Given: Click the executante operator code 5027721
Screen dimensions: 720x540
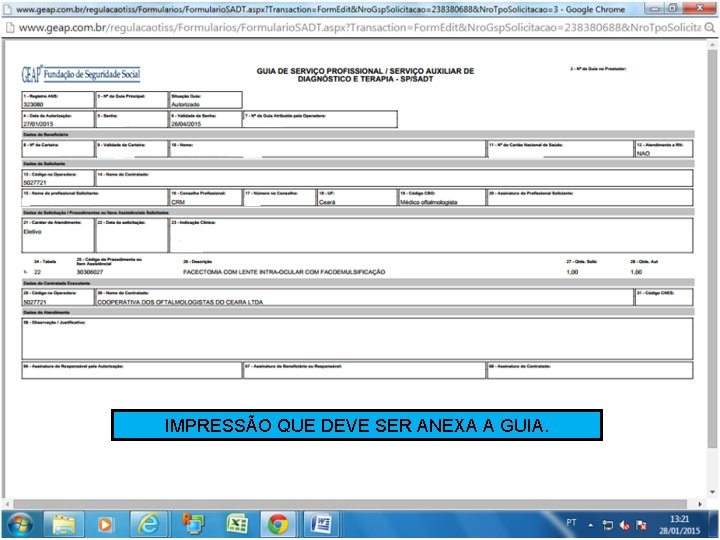Looking at the screenshot, I should pos(35,302).
